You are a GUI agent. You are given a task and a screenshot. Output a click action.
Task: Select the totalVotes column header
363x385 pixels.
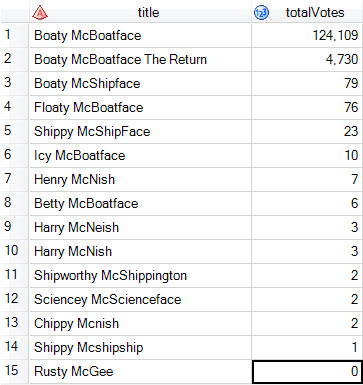pos(307,12)
